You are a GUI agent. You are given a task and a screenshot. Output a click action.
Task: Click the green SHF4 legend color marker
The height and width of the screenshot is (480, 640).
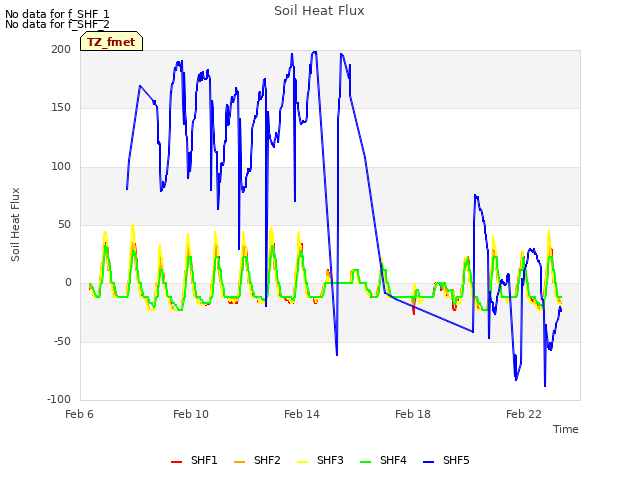tap(365, 462)
